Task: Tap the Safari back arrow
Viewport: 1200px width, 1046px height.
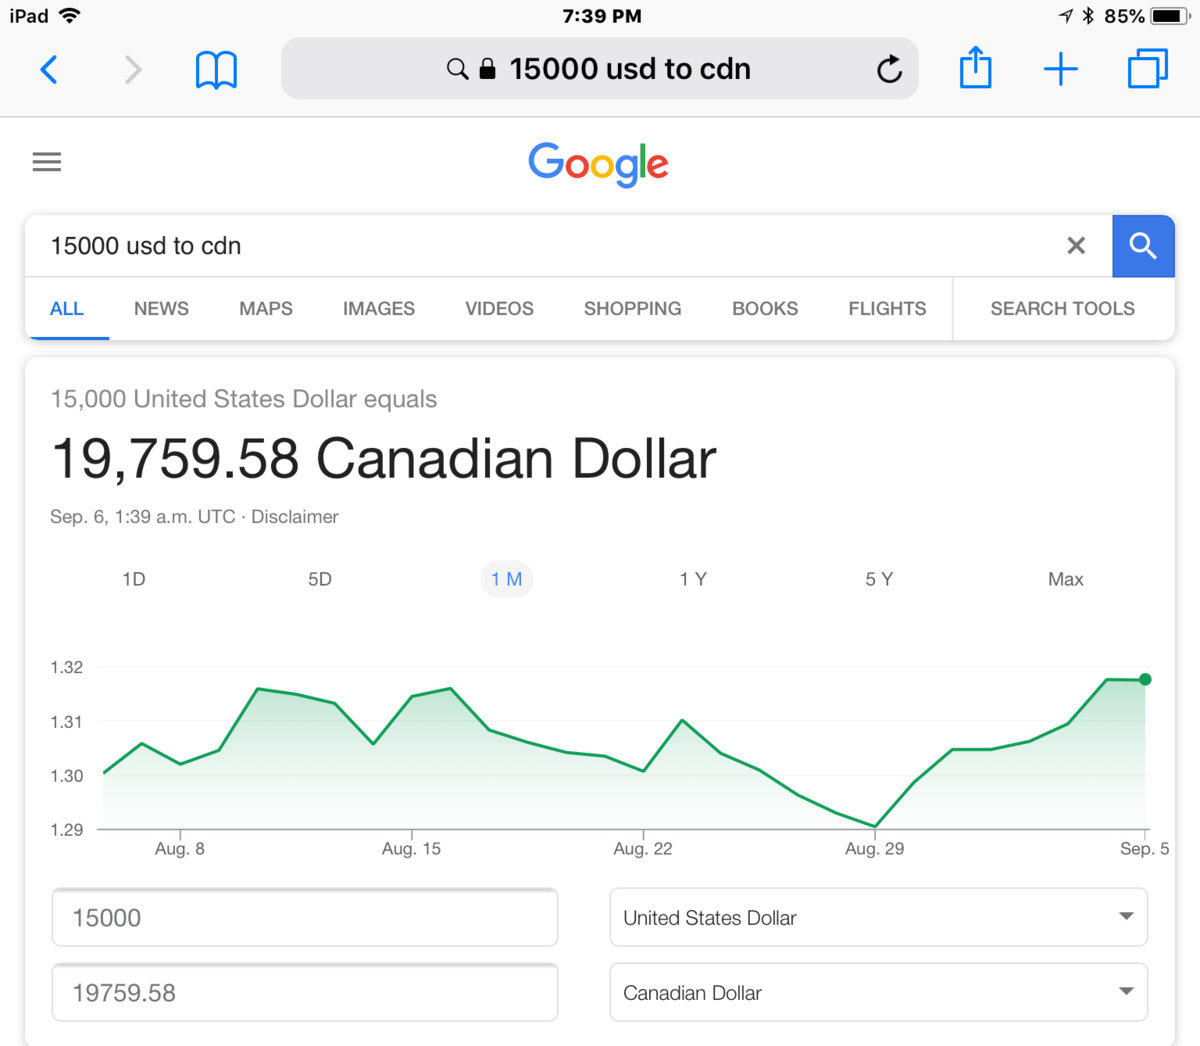Action: coord(49,69)
